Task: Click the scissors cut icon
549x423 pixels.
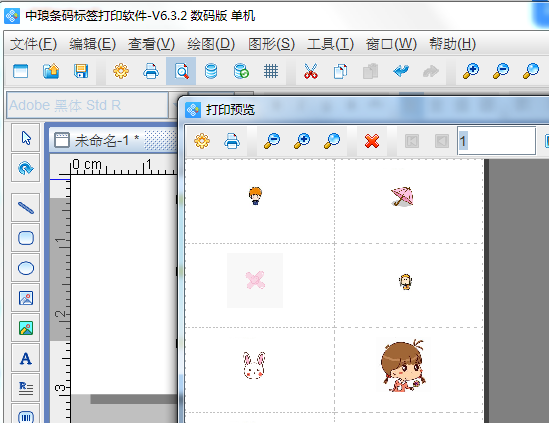Action: point(311,71)
